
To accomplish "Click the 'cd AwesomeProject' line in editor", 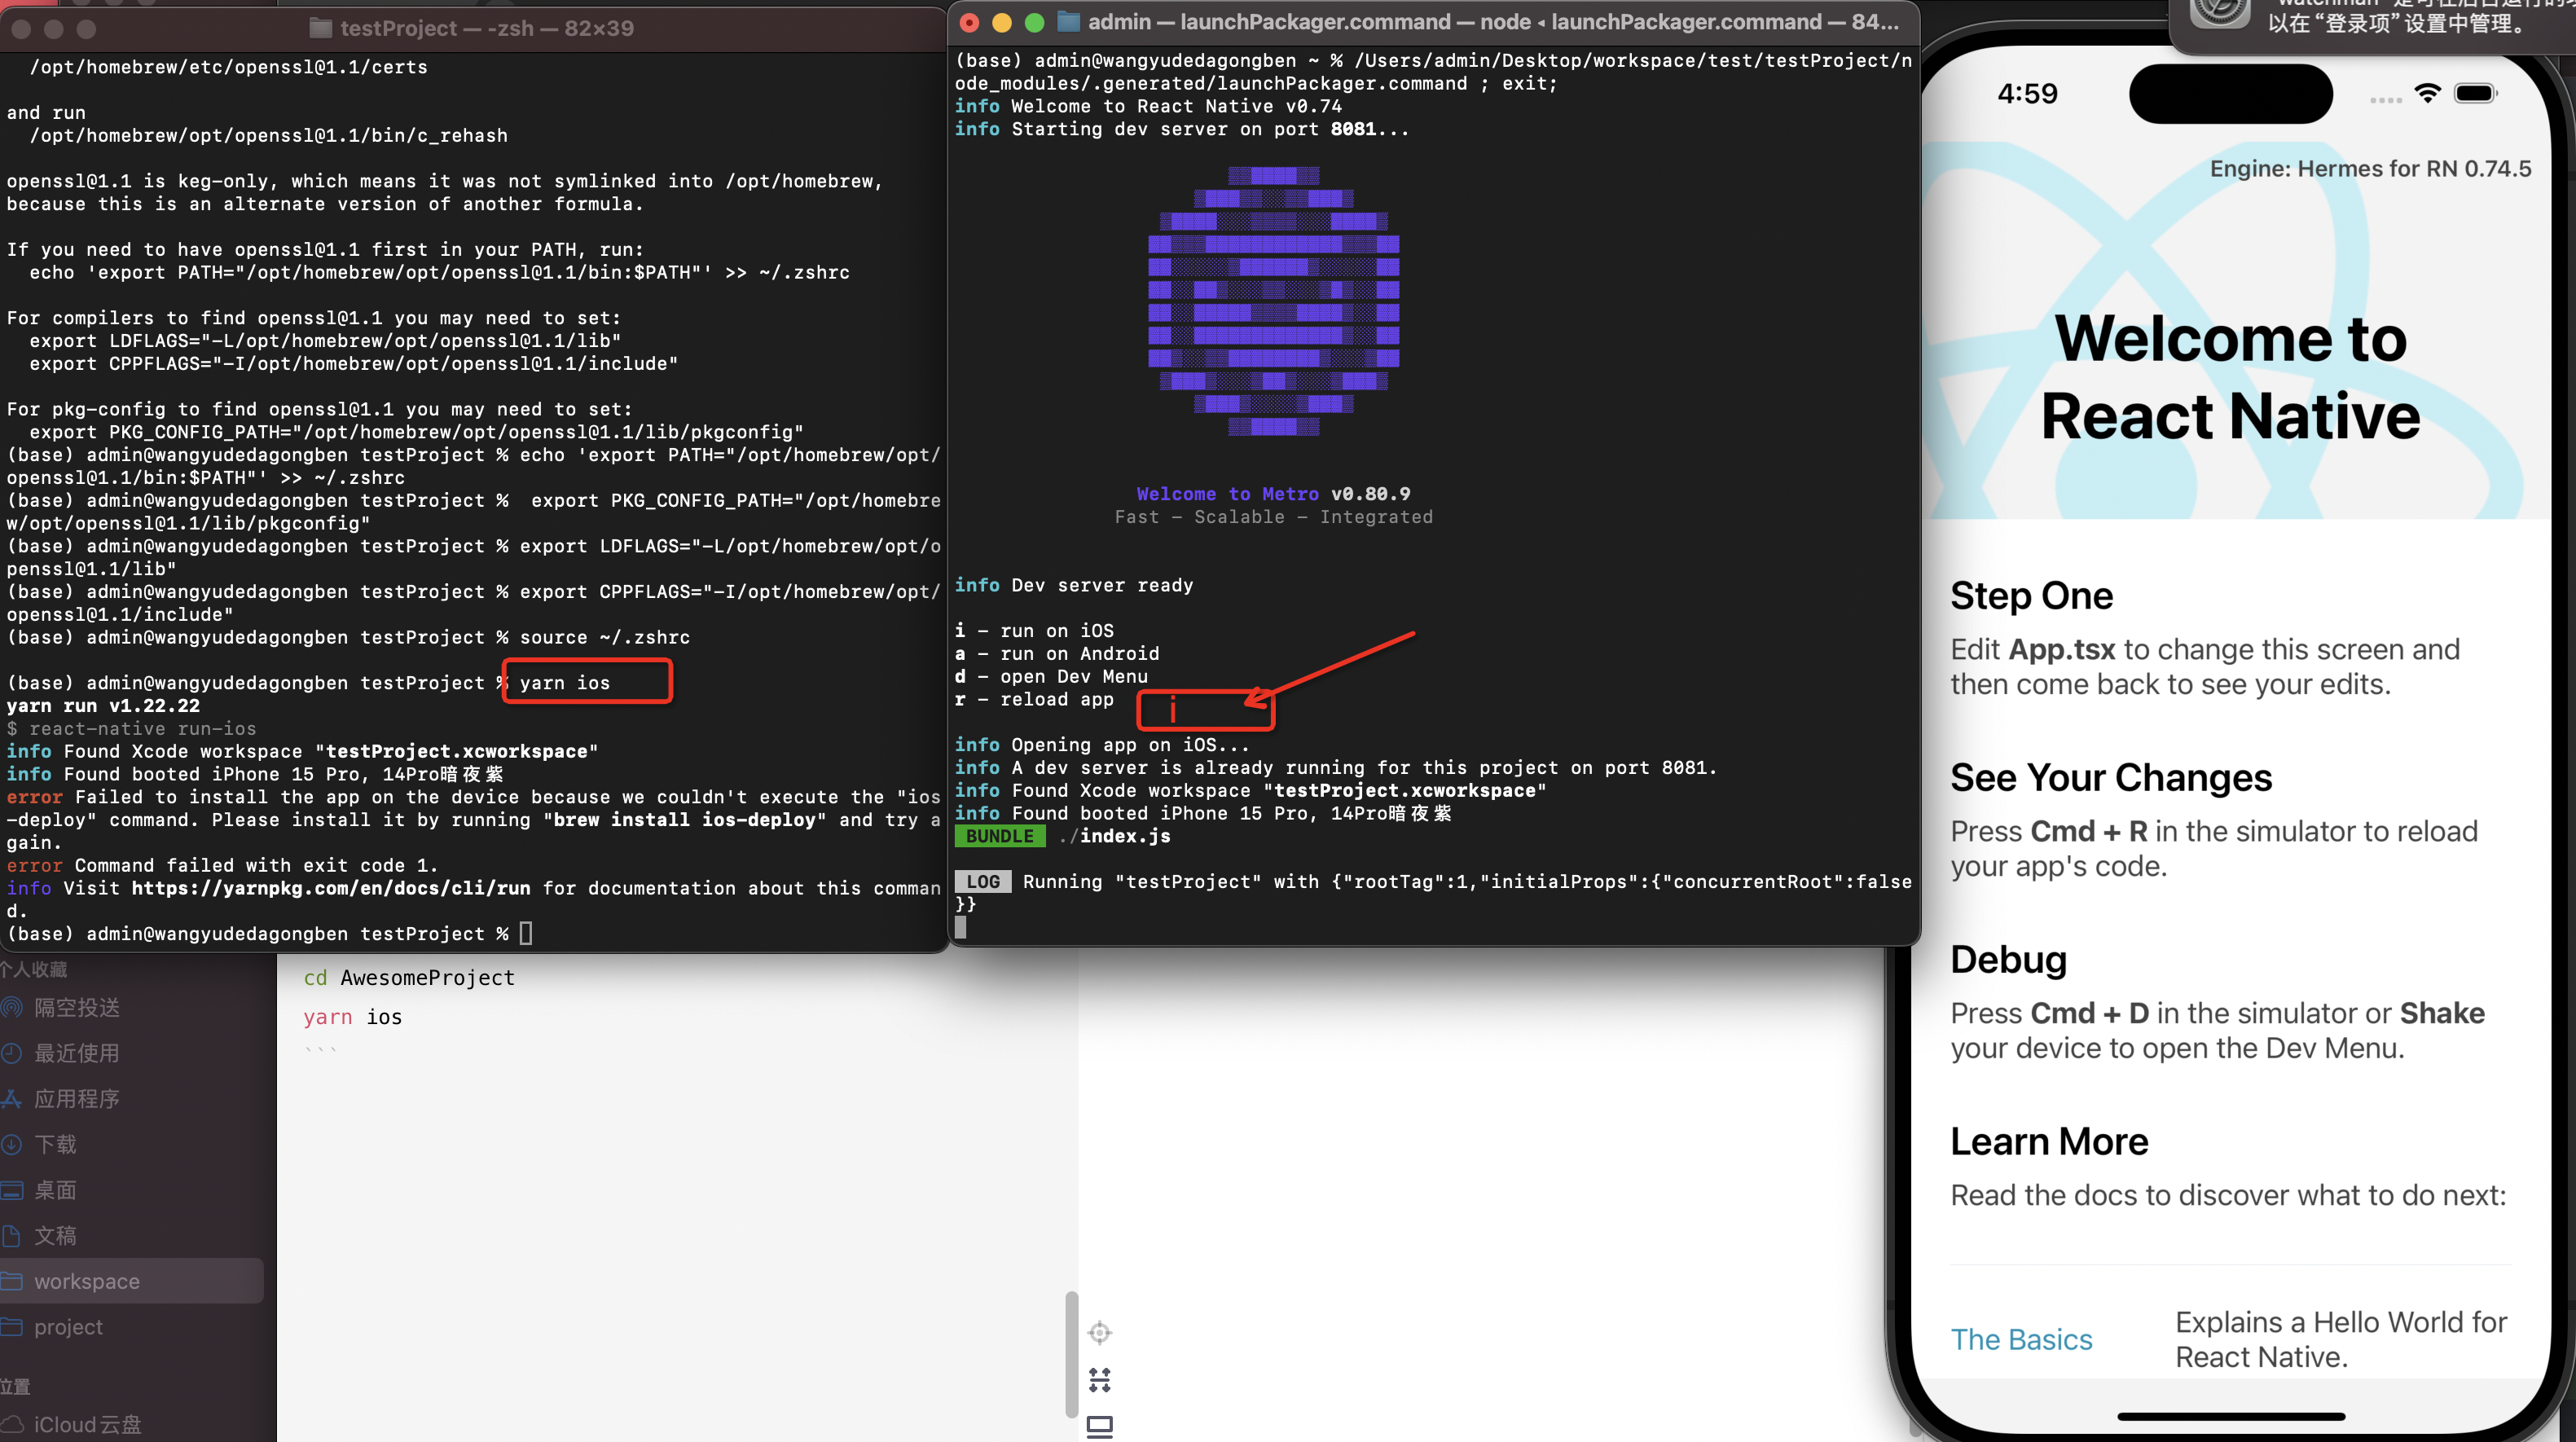I will pos(409,977).
